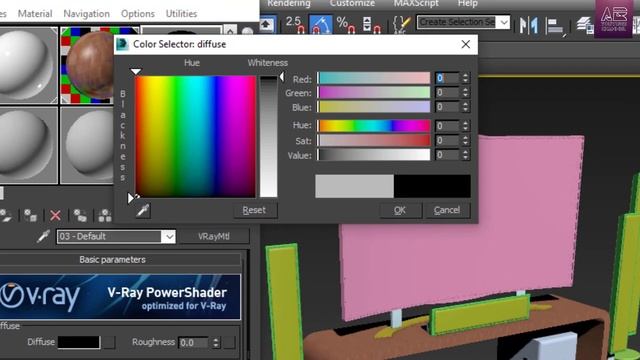
Task: Click the Blue channel slider
Action: 373,107
